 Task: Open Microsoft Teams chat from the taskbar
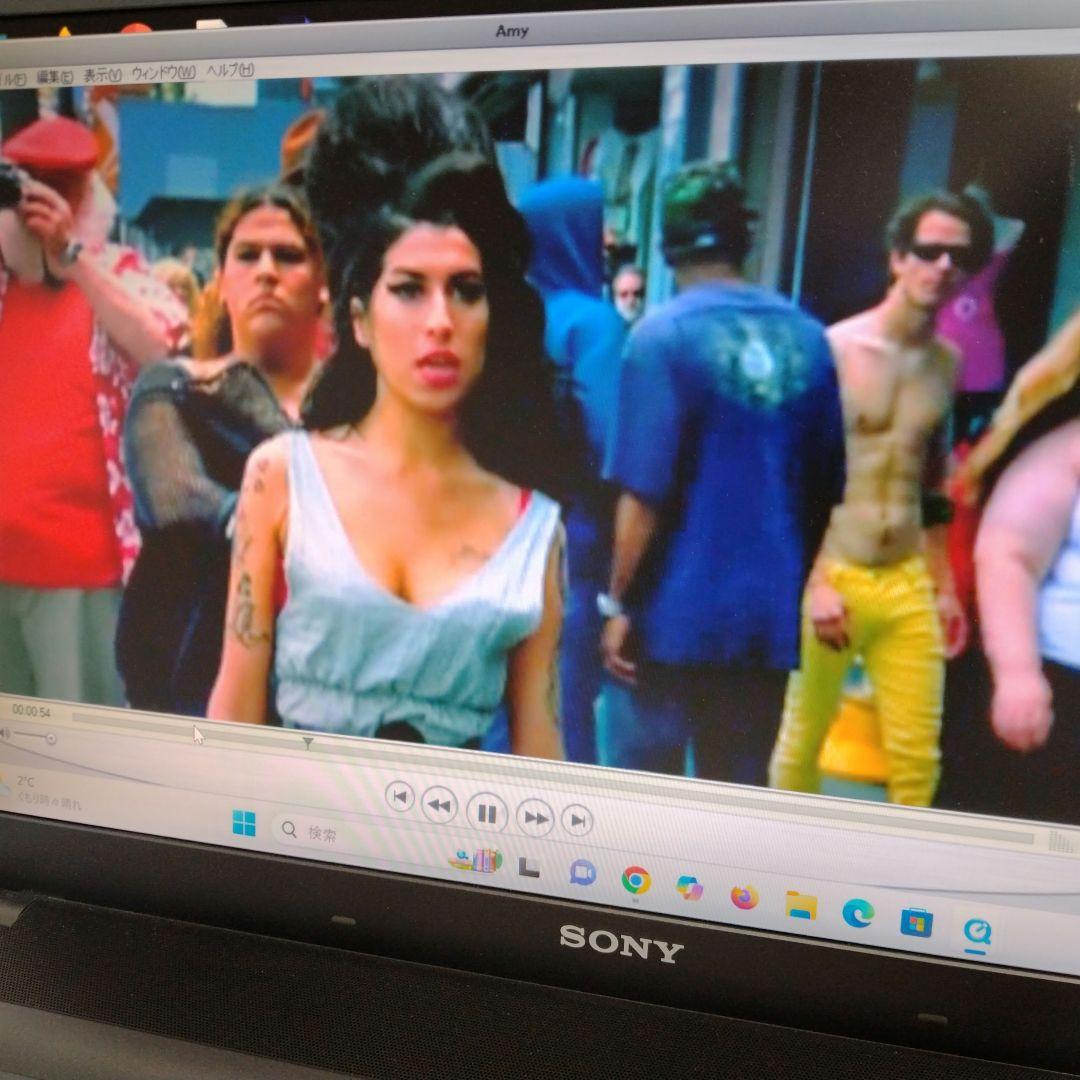[x=580, y=873]
